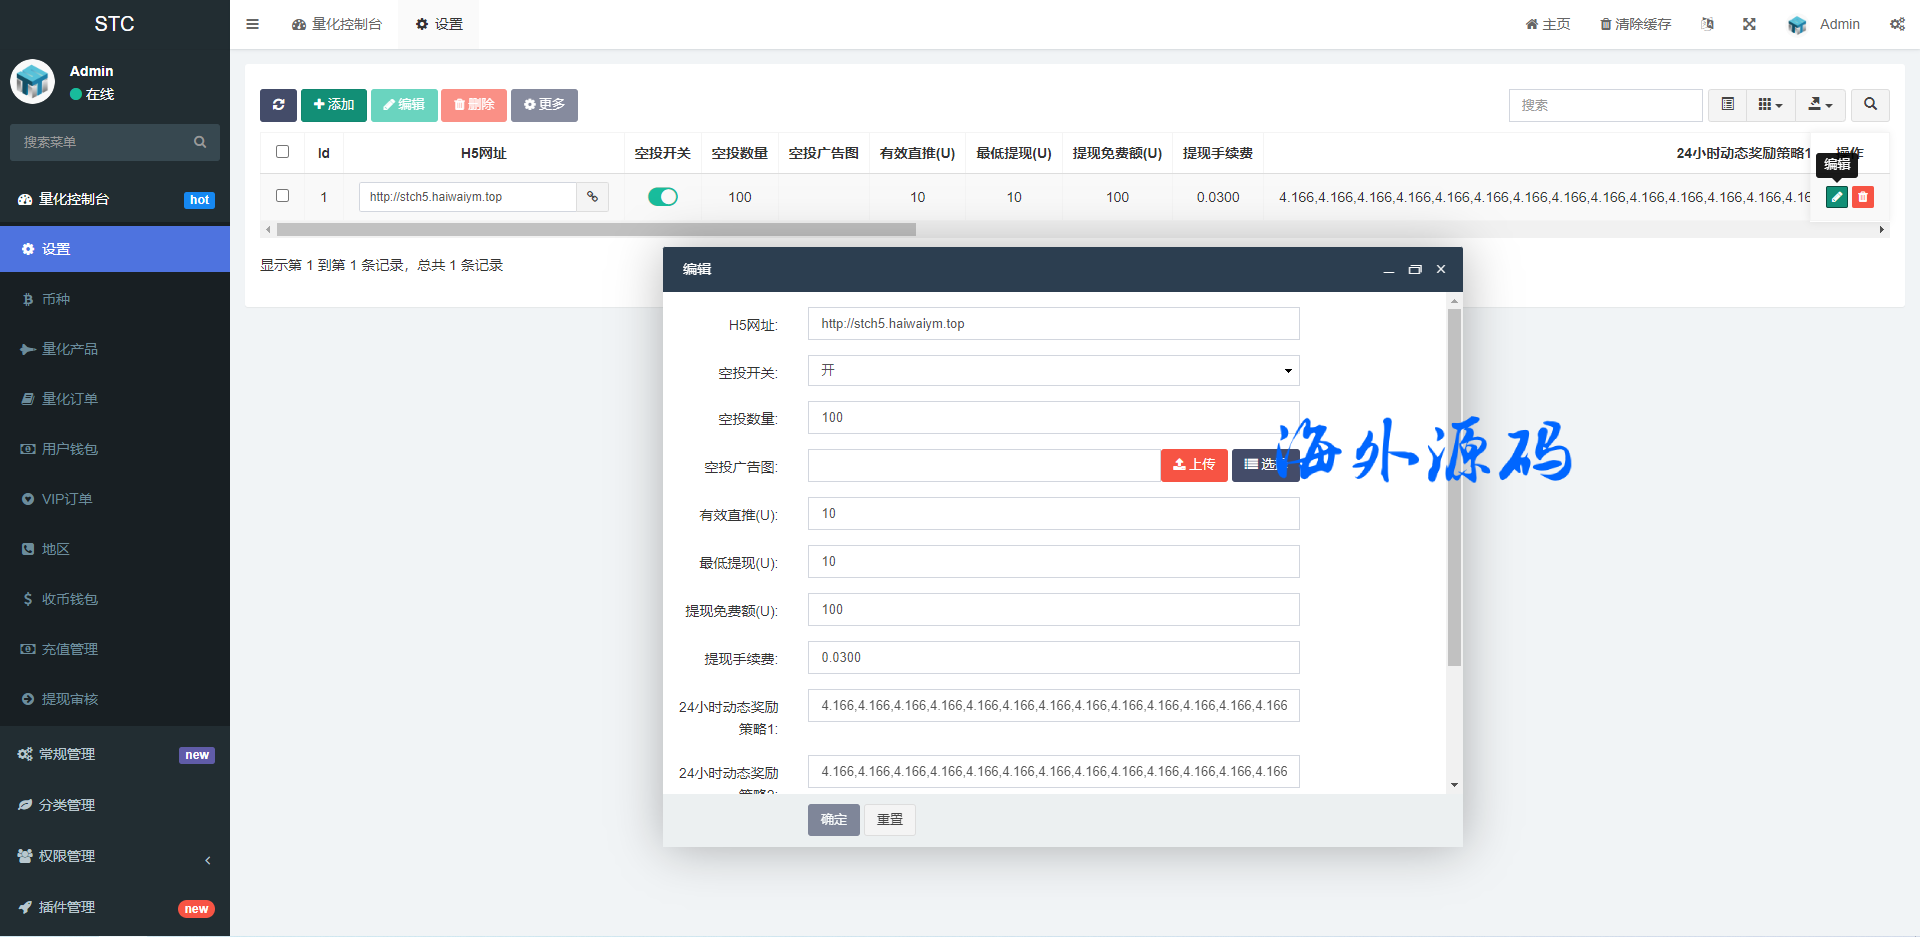This screenshot has width=1920, height=937.
Task: Click the search magnifier button at top right
Action: [x=1869, y=105]
